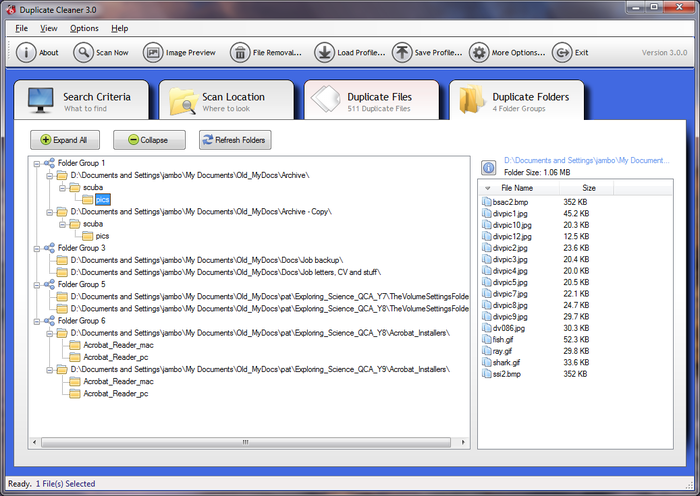The height and width of the screenshot is (496, 700).
Task: Click the ssi2.bmp file icon
Action: point(487,374)
